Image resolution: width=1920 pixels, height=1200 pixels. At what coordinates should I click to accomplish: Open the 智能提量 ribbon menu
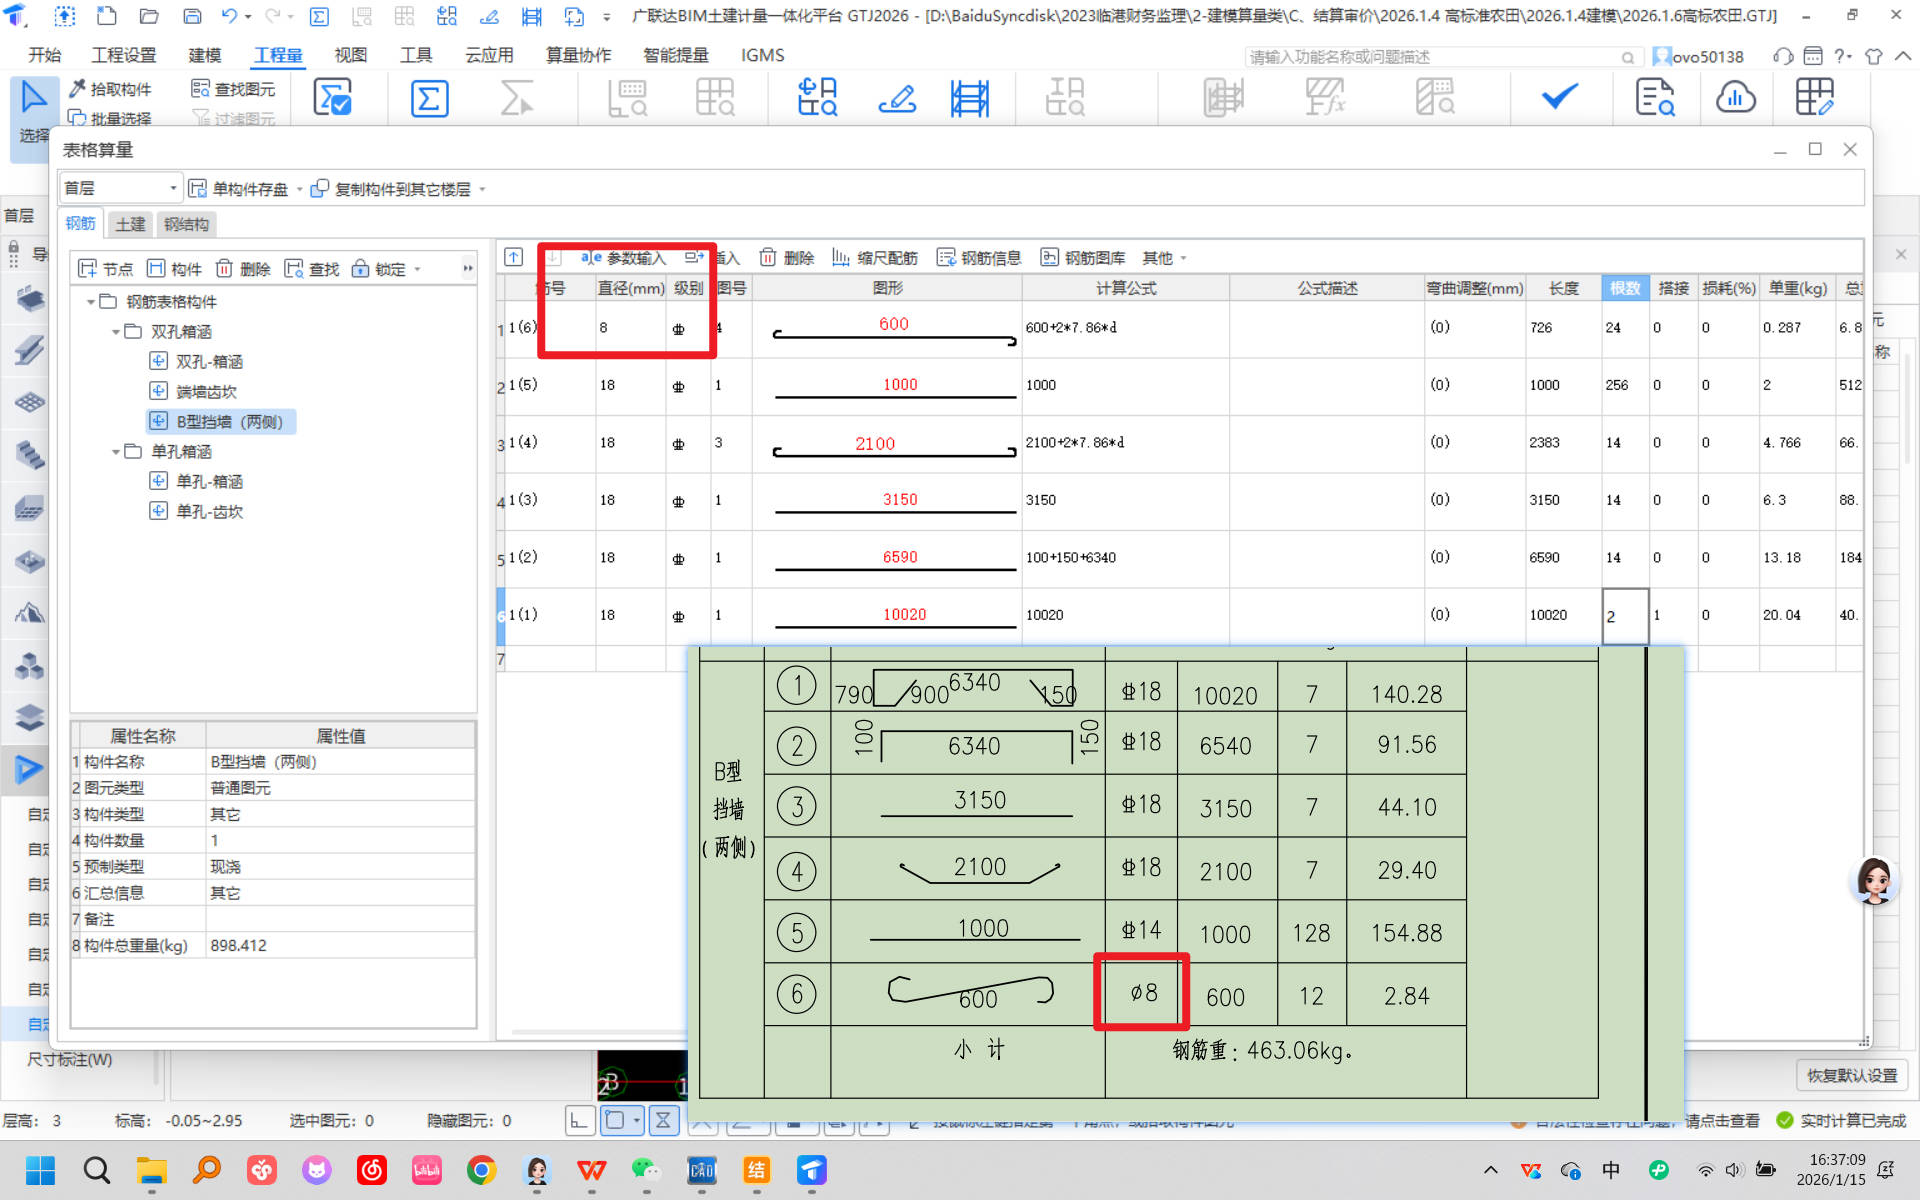click(676, 55)
